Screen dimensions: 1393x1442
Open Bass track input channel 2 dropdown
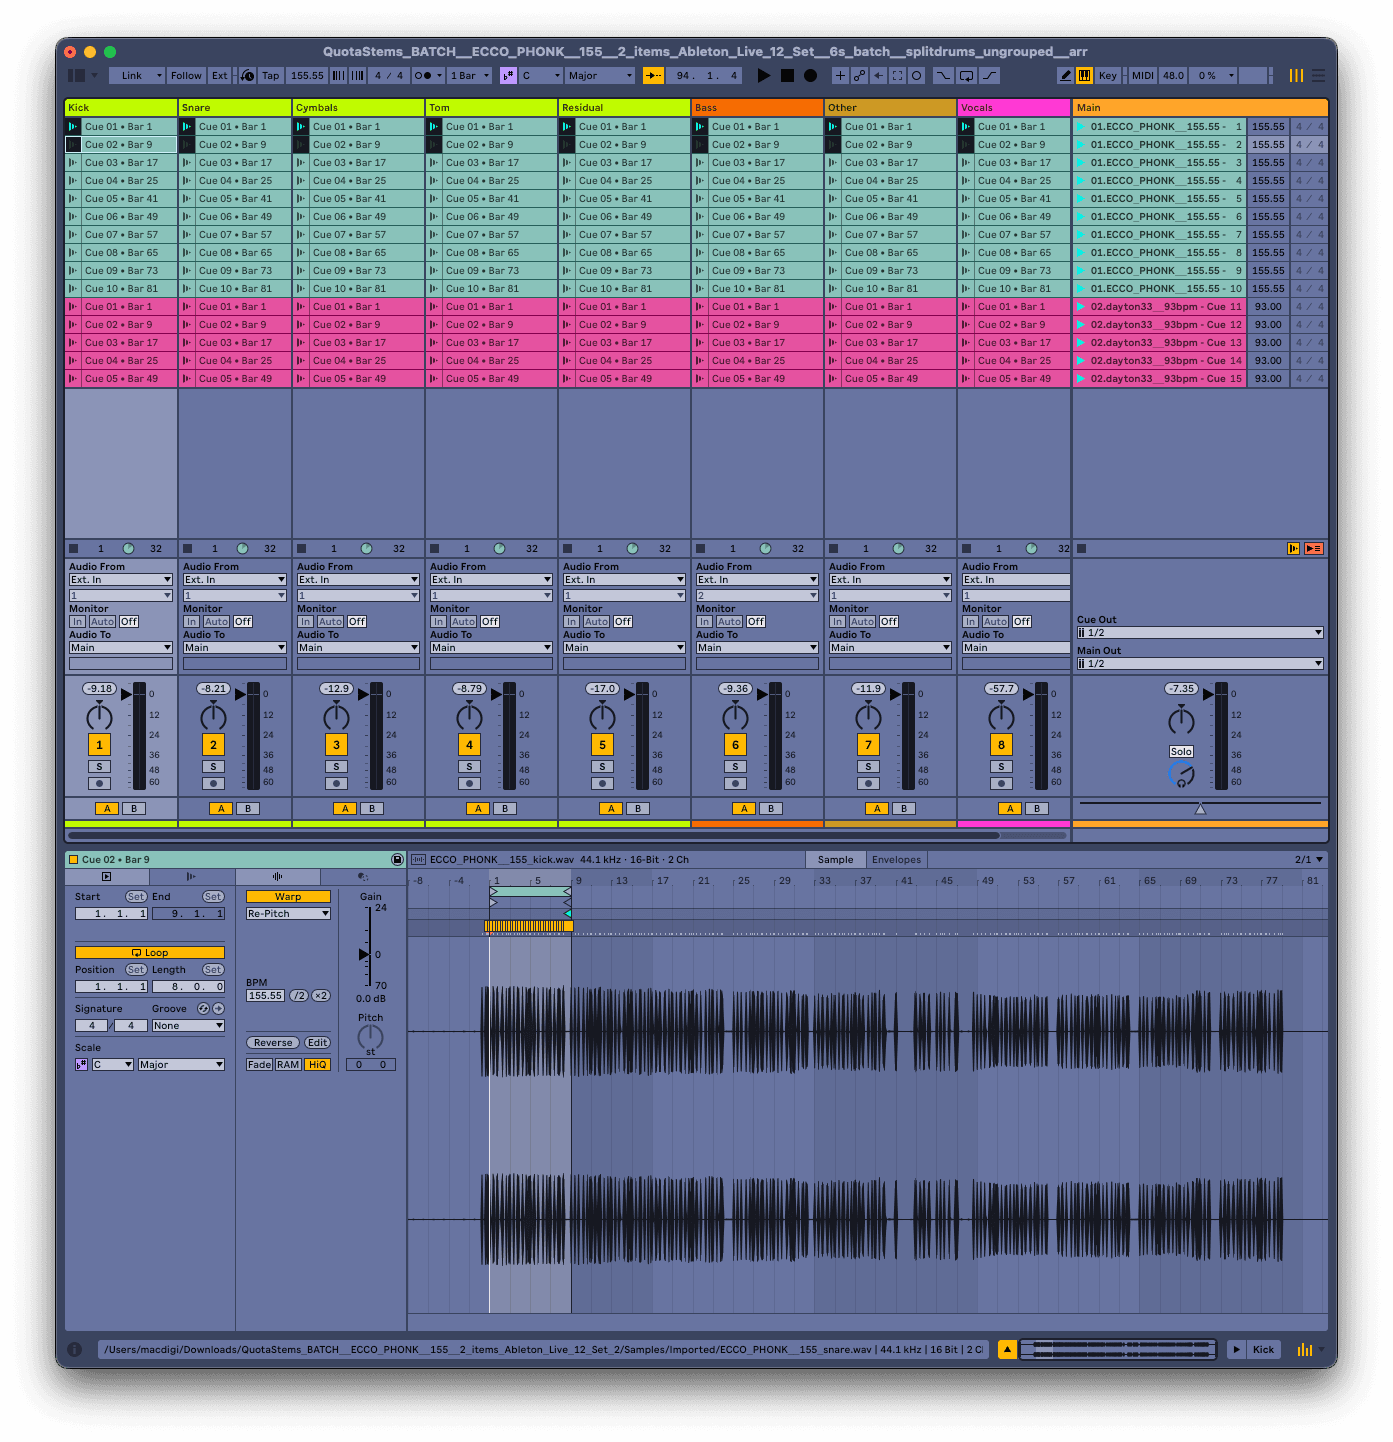point(757,596)
